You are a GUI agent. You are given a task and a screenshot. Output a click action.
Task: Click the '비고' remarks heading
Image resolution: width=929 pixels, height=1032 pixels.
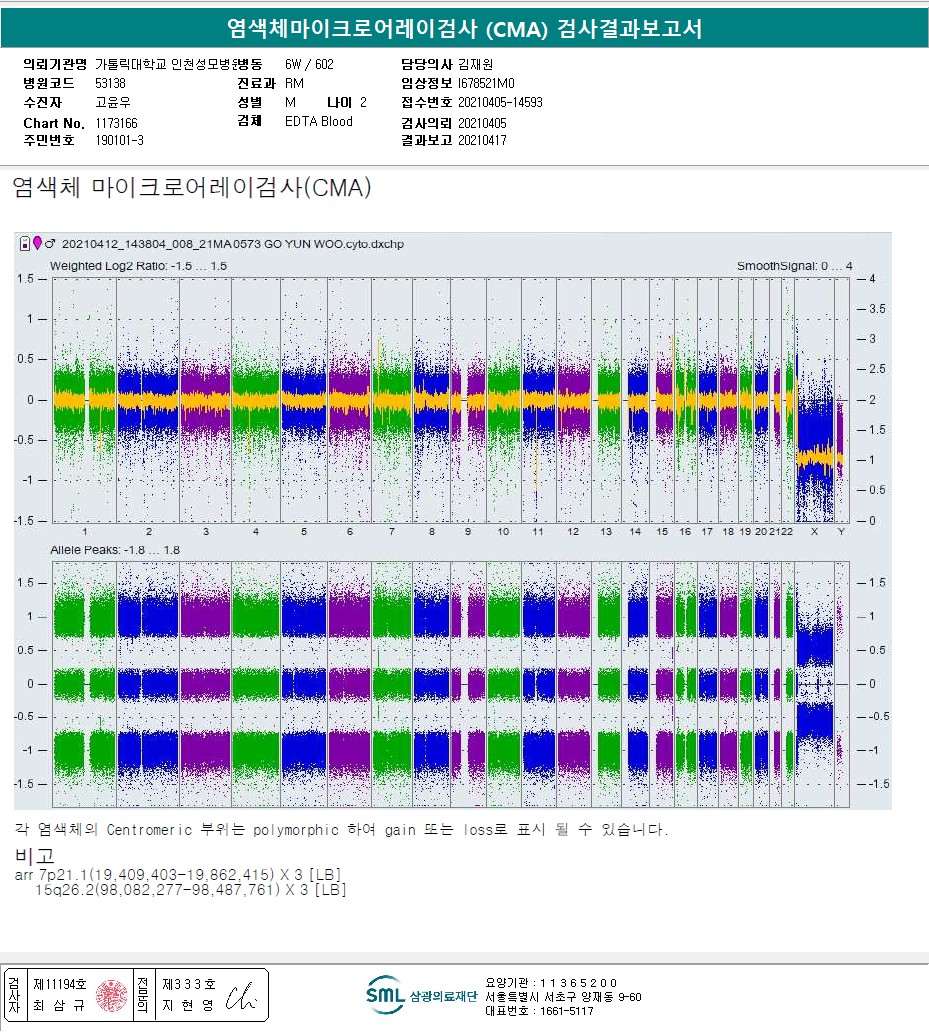pyautogui.click(x=34, y=856)
